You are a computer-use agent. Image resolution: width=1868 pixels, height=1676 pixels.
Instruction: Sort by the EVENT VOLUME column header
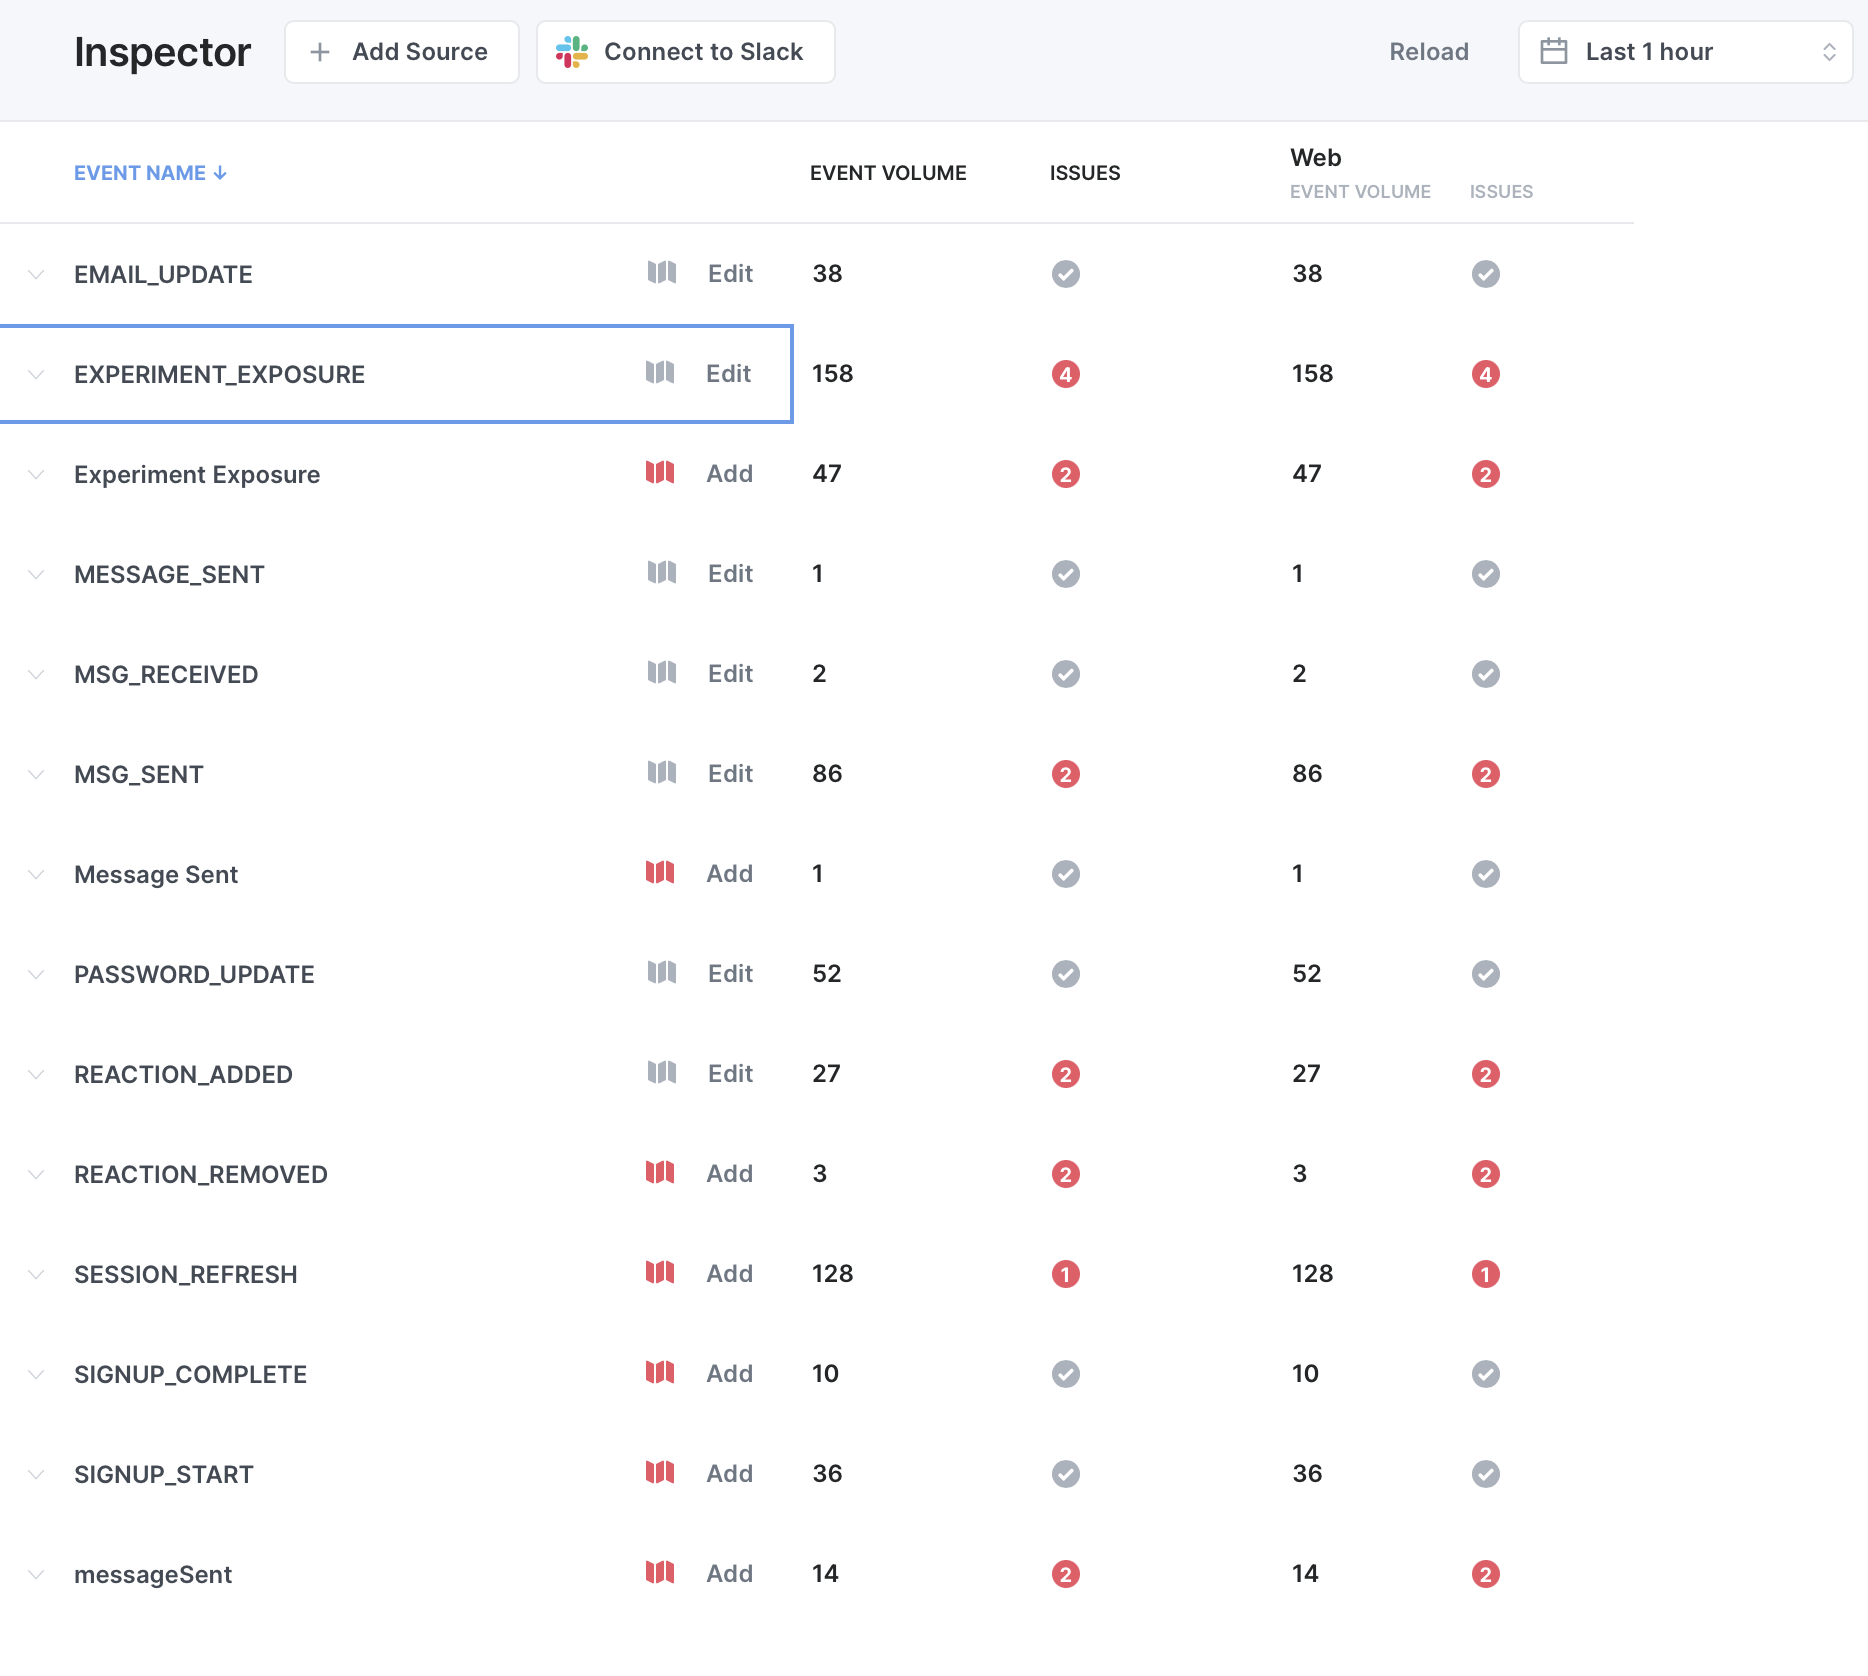(887, 173)
